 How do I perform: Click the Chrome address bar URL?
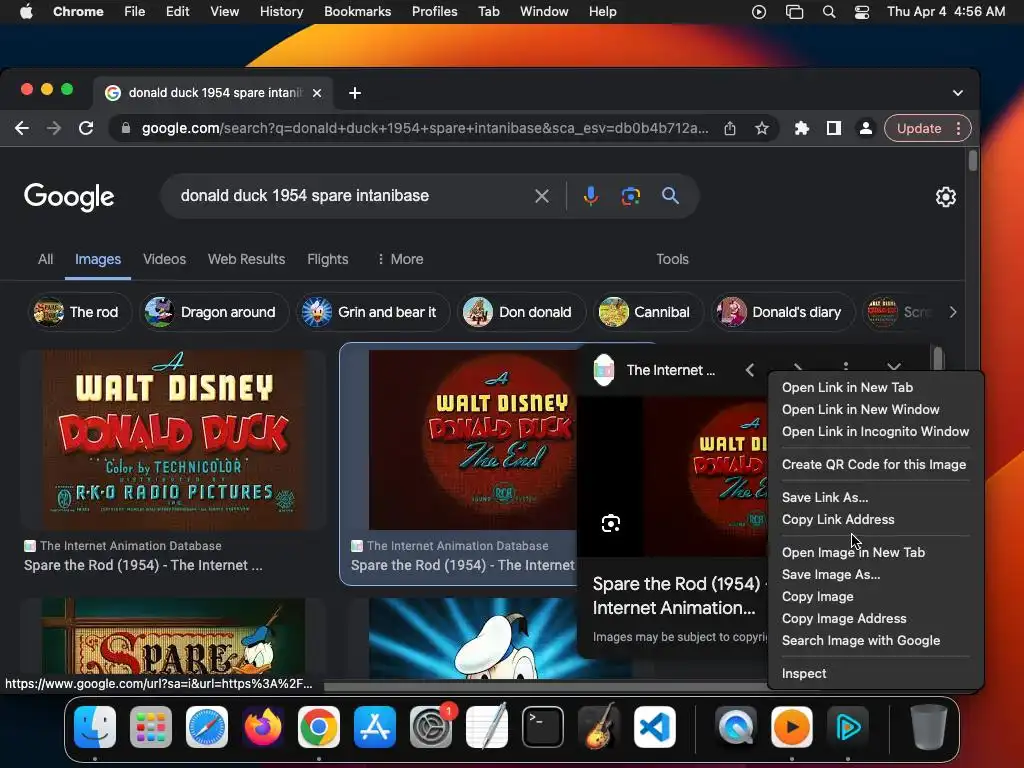[x=424, y=128]
